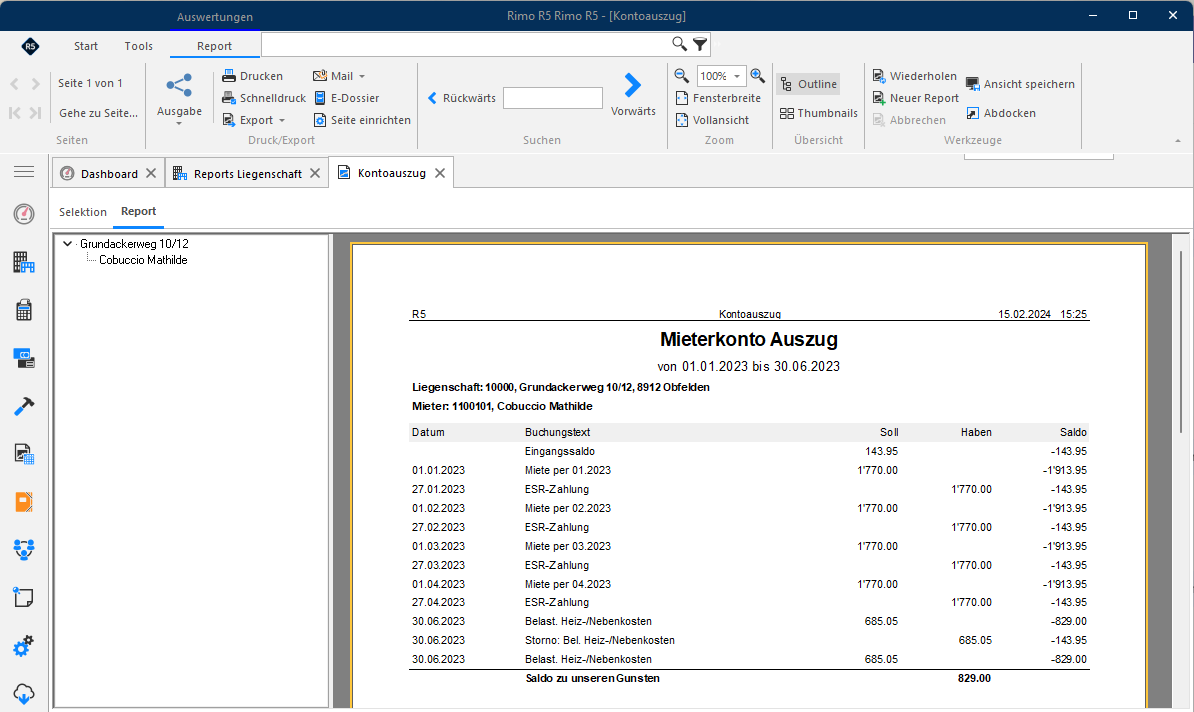
Task: Switch to the Selektion tab
Action: tap(83, 212)
